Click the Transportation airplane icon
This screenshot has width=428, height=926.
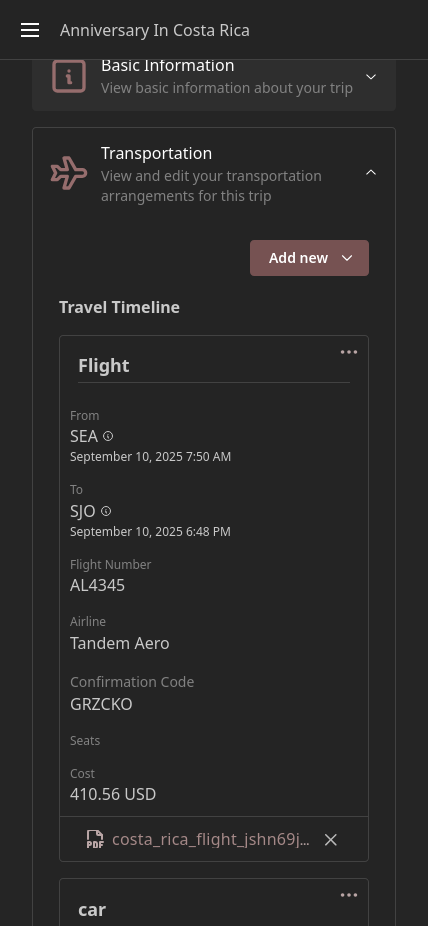[69, 173]
